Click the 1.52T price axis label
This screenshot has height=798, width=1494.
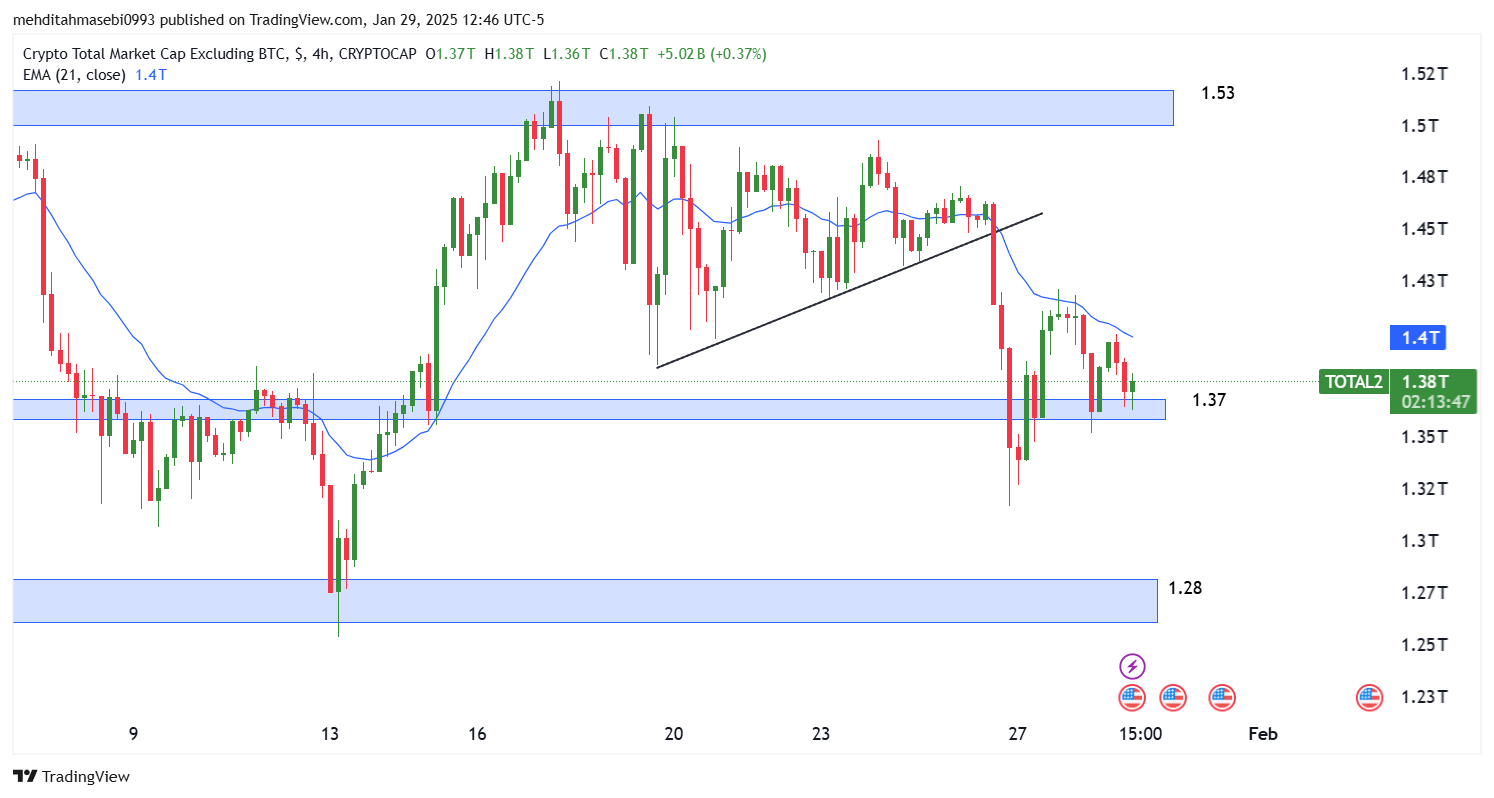pos(1424,74)
